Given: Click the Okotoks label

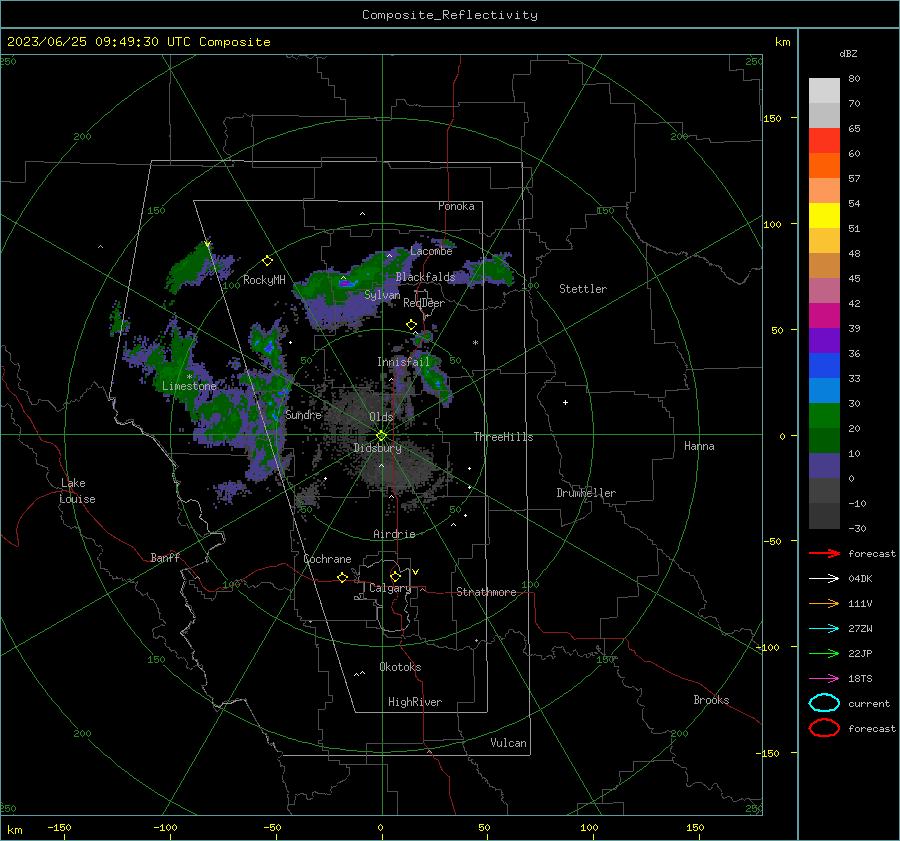Looking at the screenshot, I should click(400, 667).
